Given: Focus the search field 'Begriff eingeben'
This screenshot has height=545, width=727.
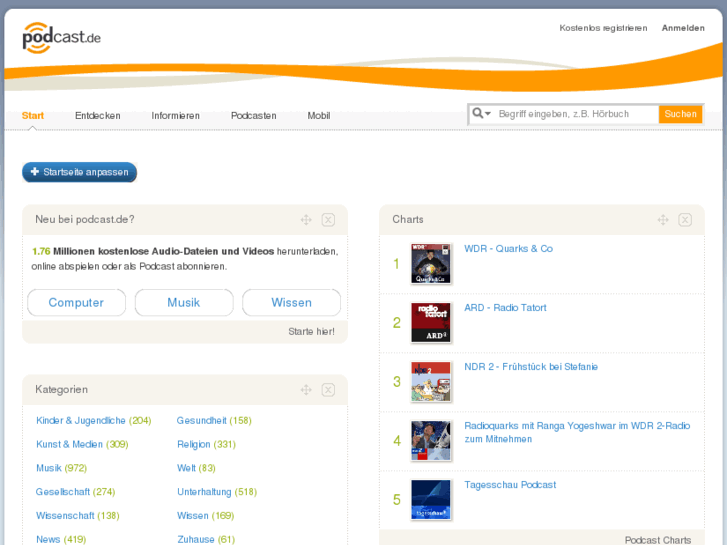Looking at the screenshot, I should point(576,114).
